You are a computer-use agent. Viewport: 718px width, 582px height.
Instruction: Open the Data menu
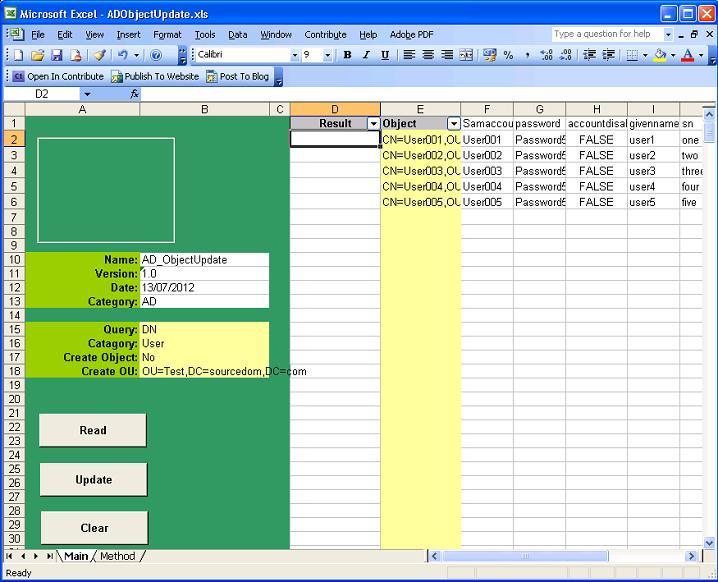coord(237,34)
